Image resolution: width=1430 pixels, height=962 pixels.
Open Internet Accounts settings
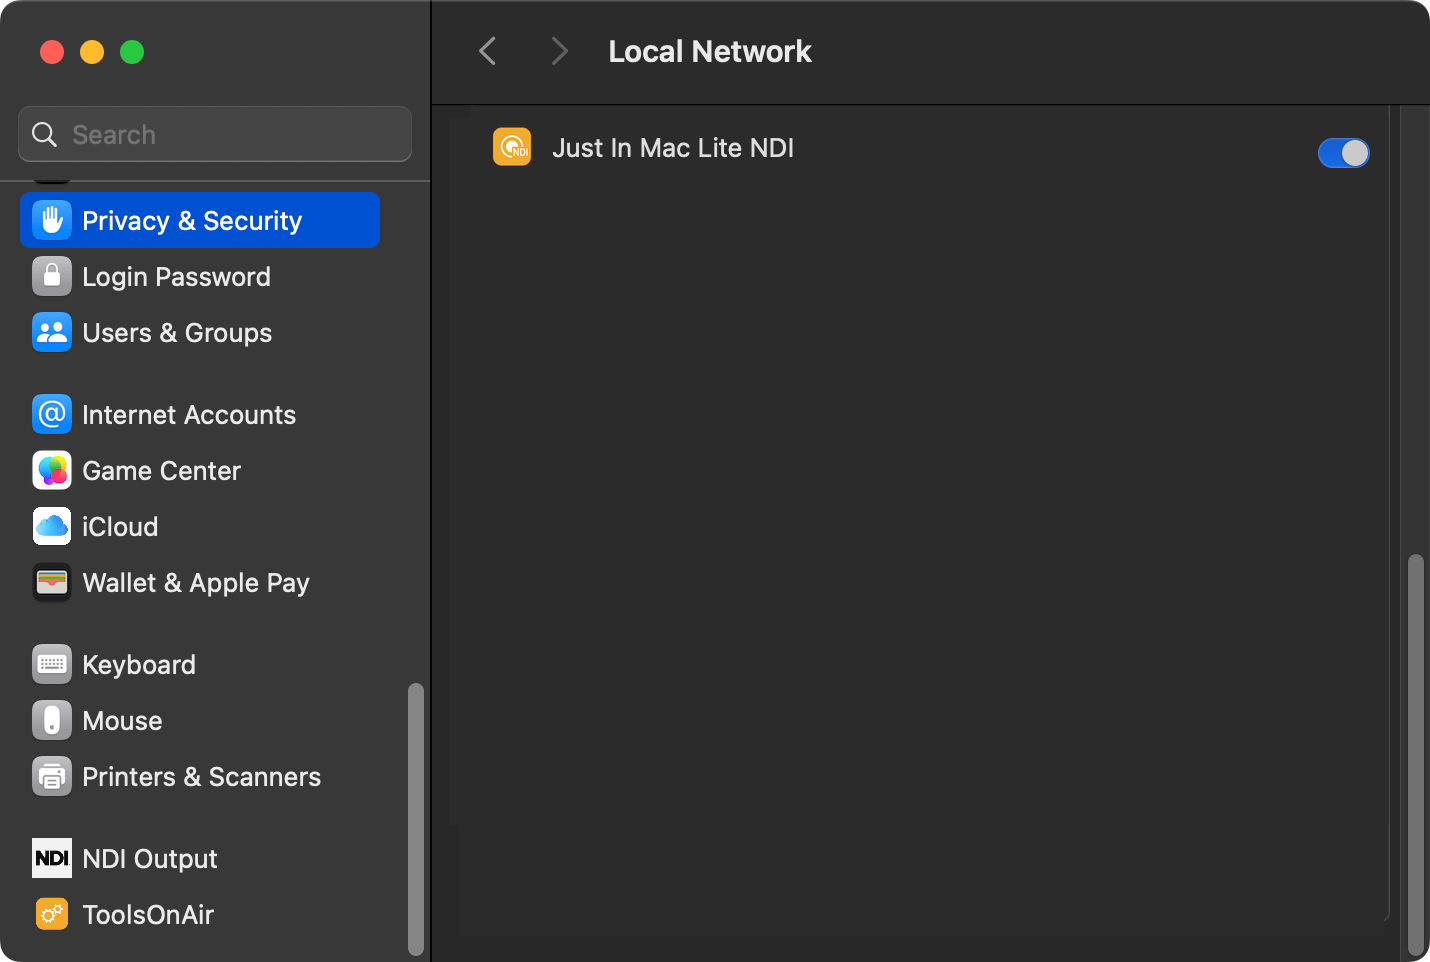[200, 414]
